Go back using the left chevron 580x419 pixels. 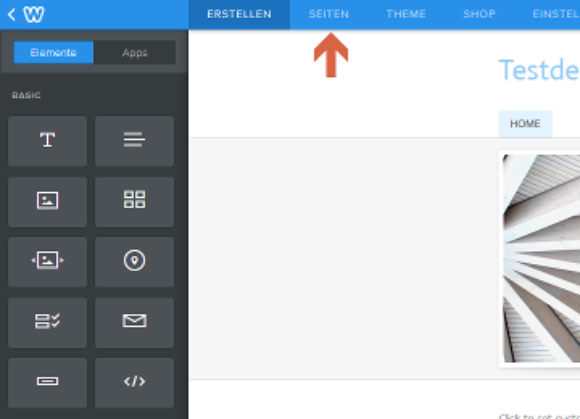point(11,15)
